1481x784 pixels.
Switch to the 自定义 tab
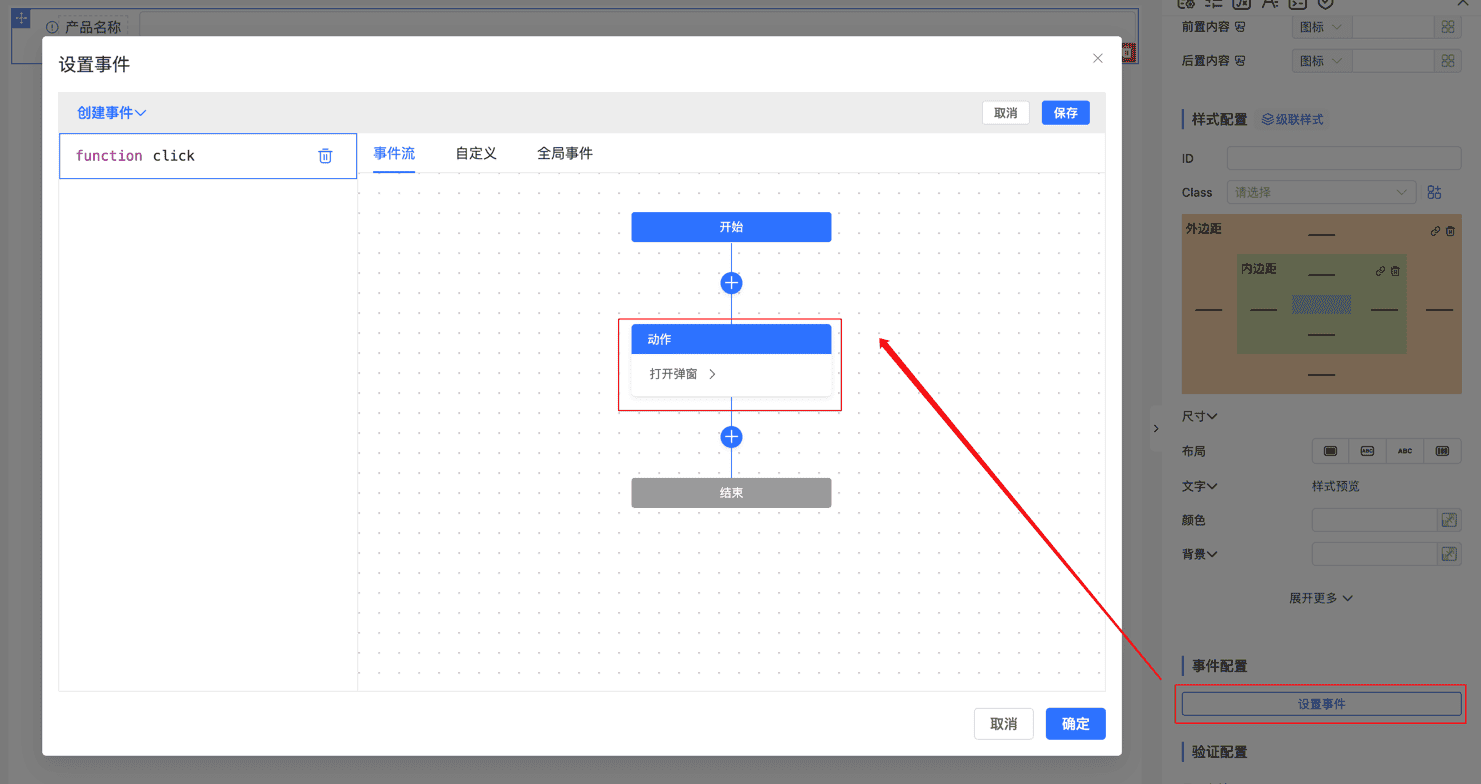coord(476,154)
